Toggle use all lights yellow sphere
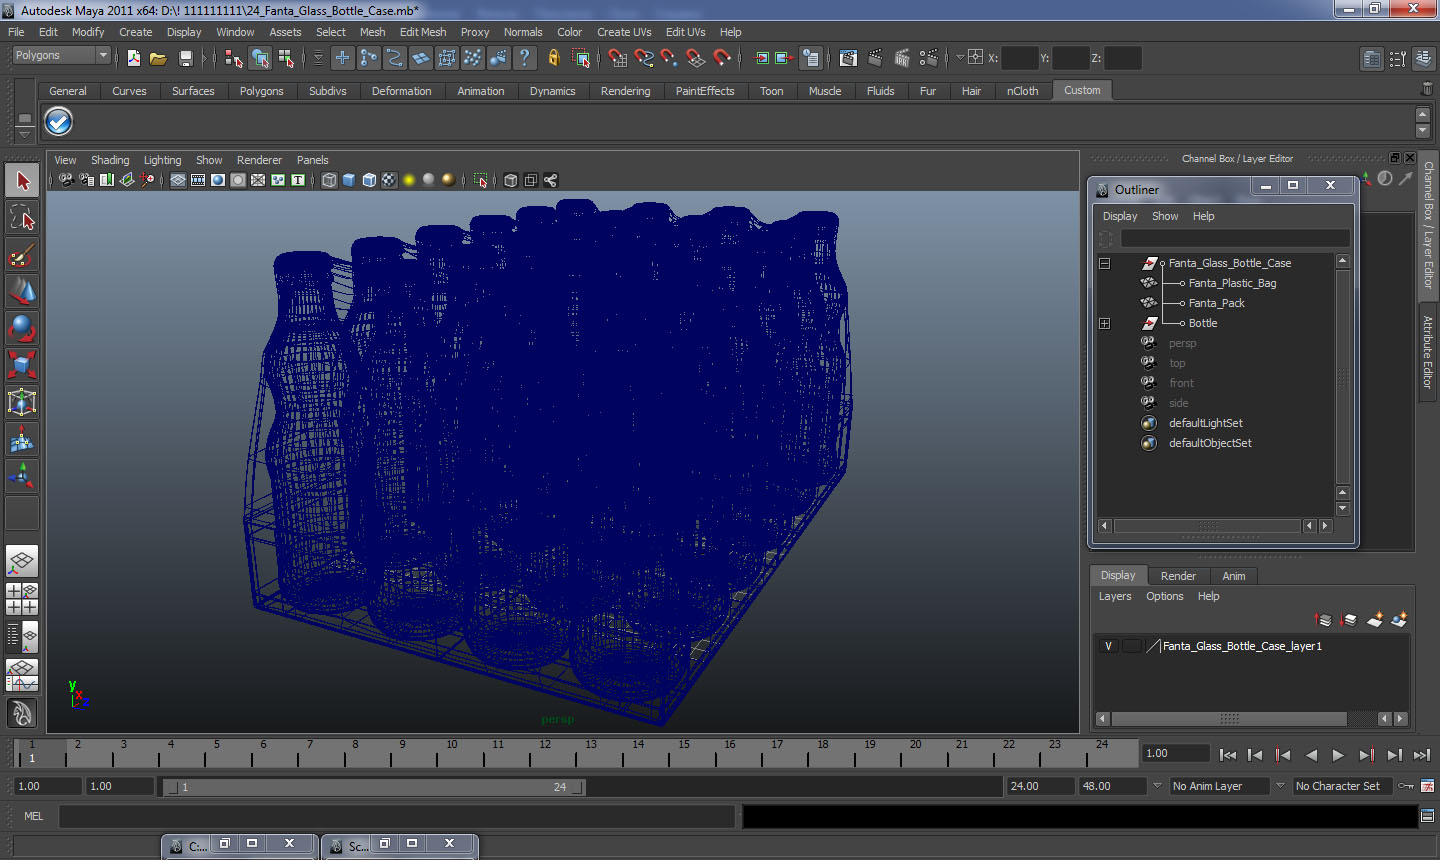This screenshot has width=1440, height=860. pos(409,180)
